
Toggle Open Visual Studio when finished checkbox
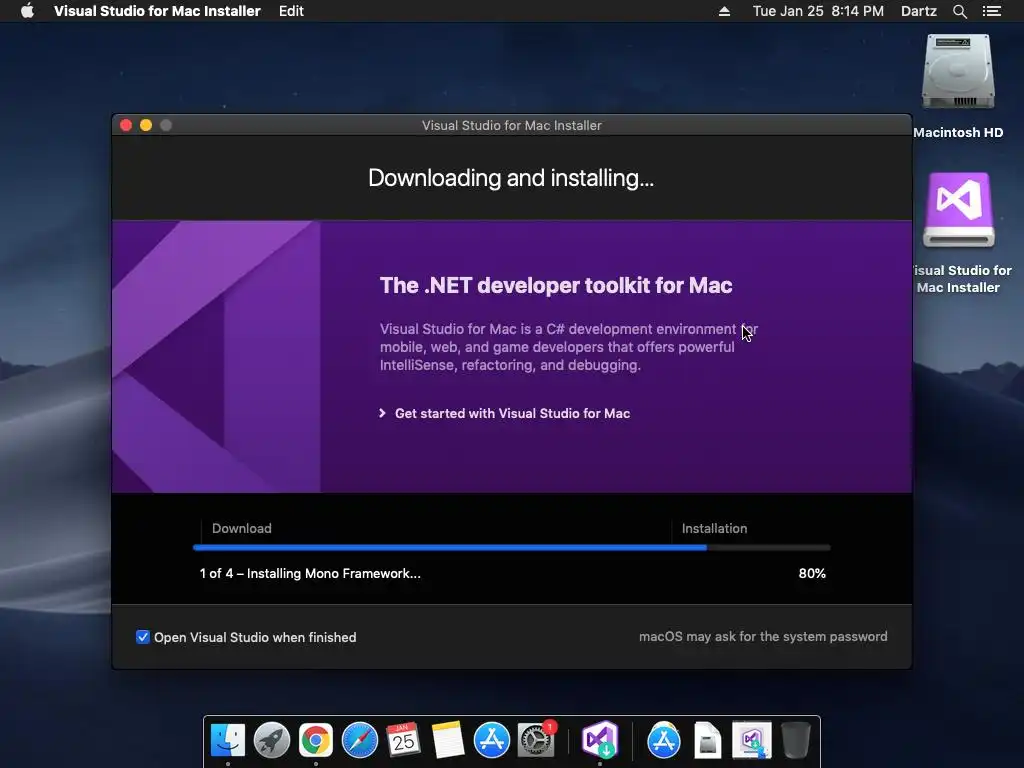[x=142, y=637]
